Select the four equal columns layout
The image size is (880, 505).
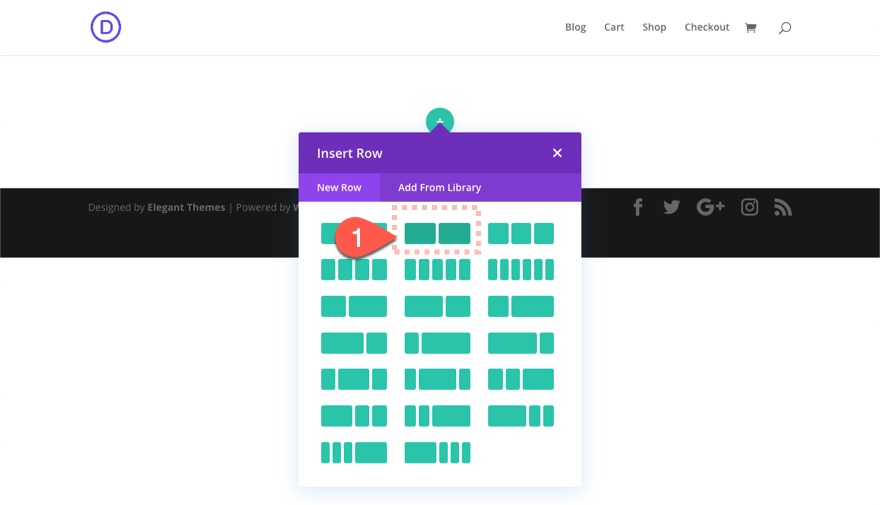click(x=353, y=270)
